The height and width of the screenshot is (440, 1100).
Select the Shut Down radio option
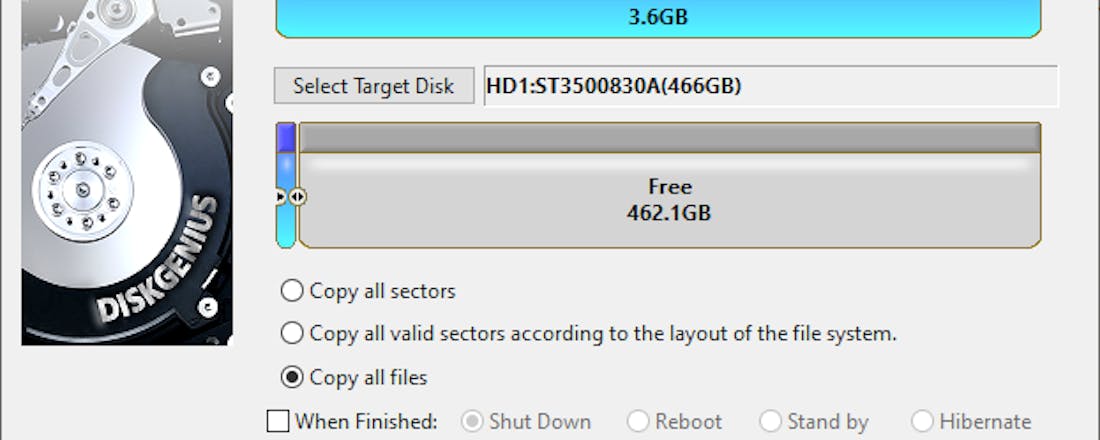point(471,421)
